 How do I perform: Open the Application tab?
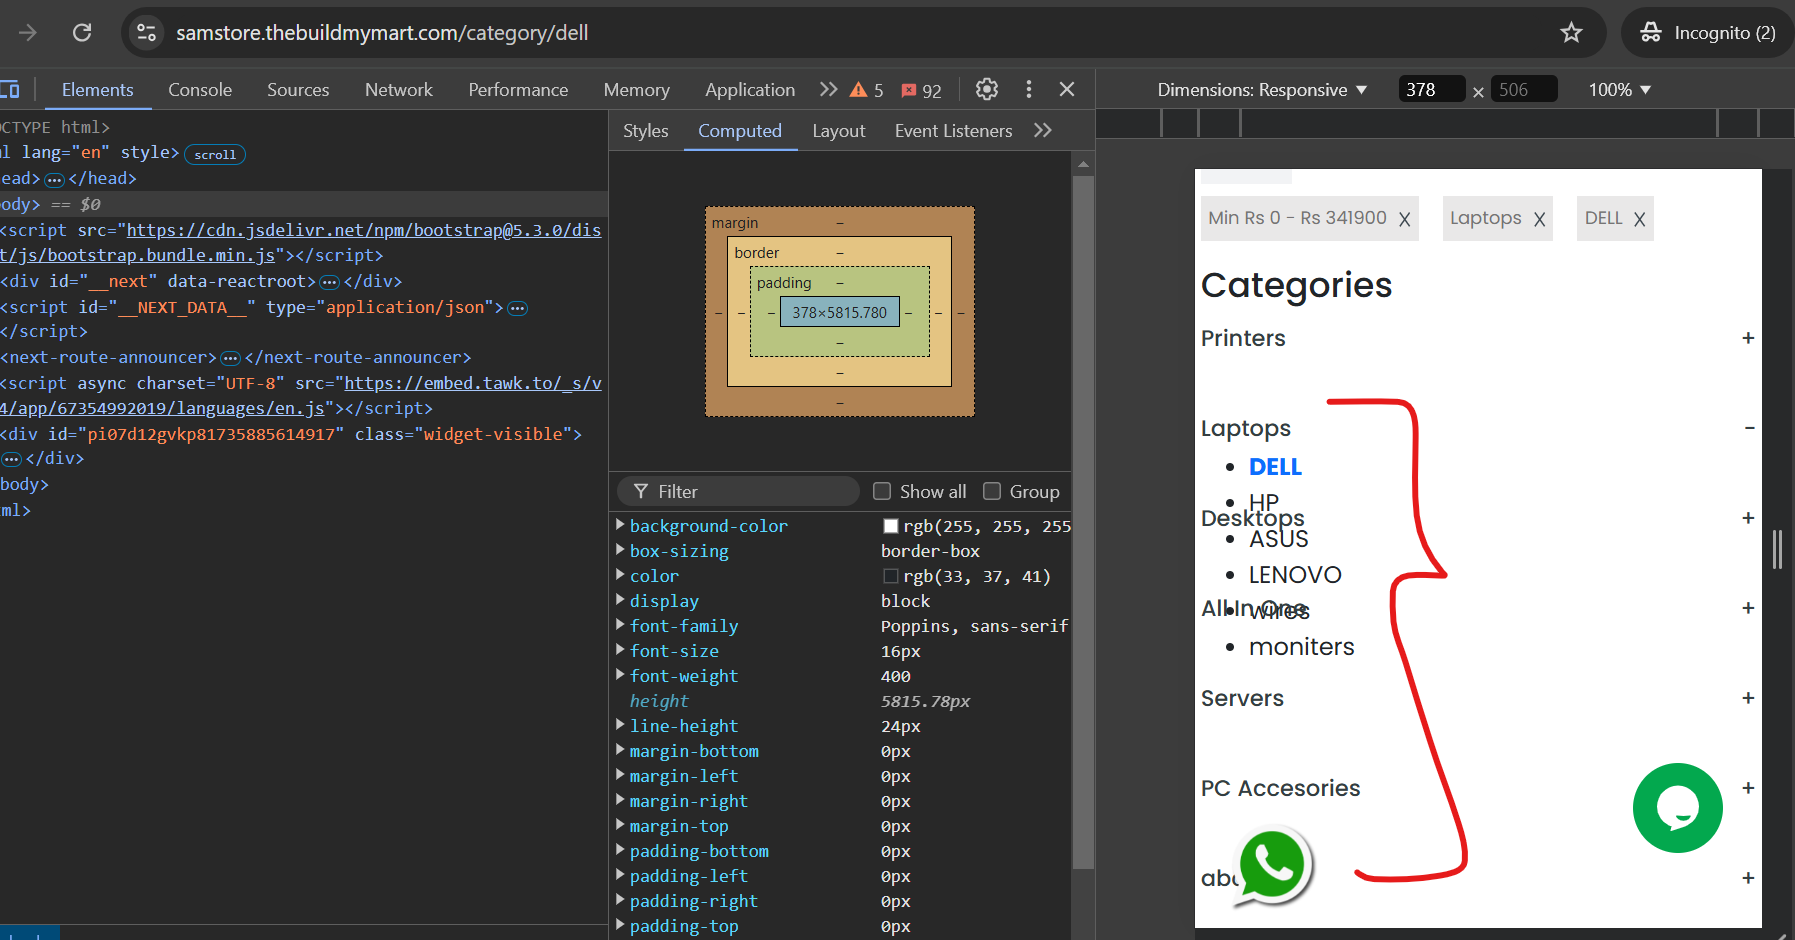coord(750,90)
